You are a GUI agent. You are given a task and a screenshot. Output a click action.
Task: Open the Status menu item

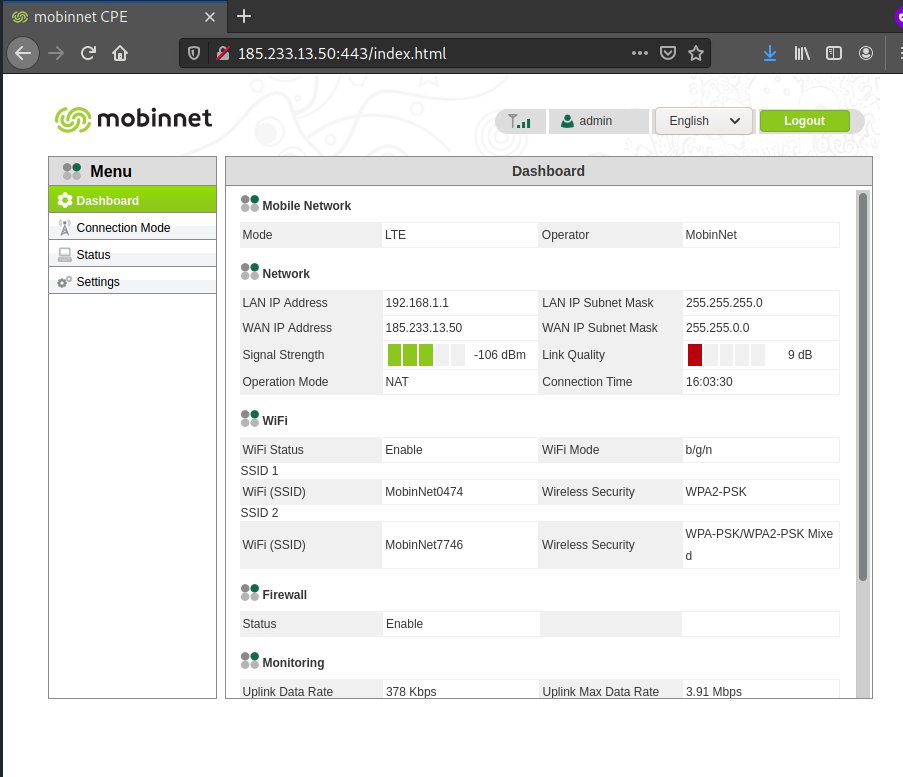(132, 255)
